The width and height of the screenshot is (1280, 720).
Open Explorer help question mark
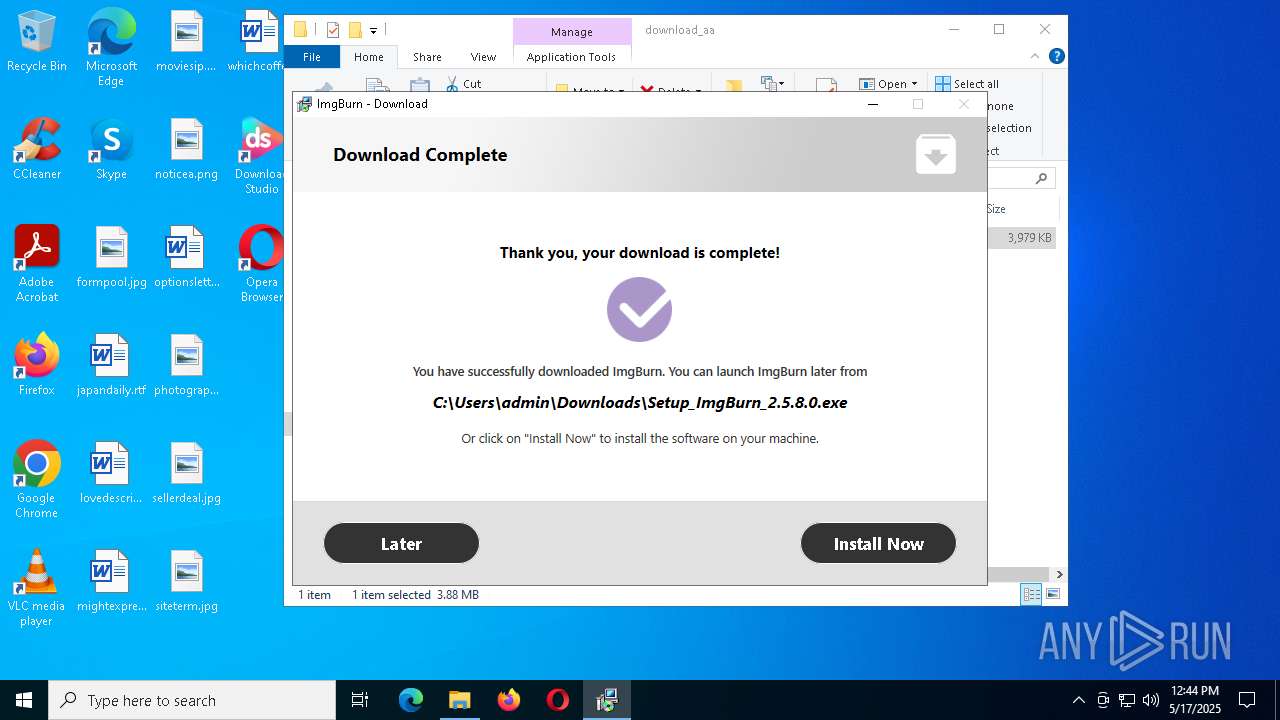pos(1056,57)
